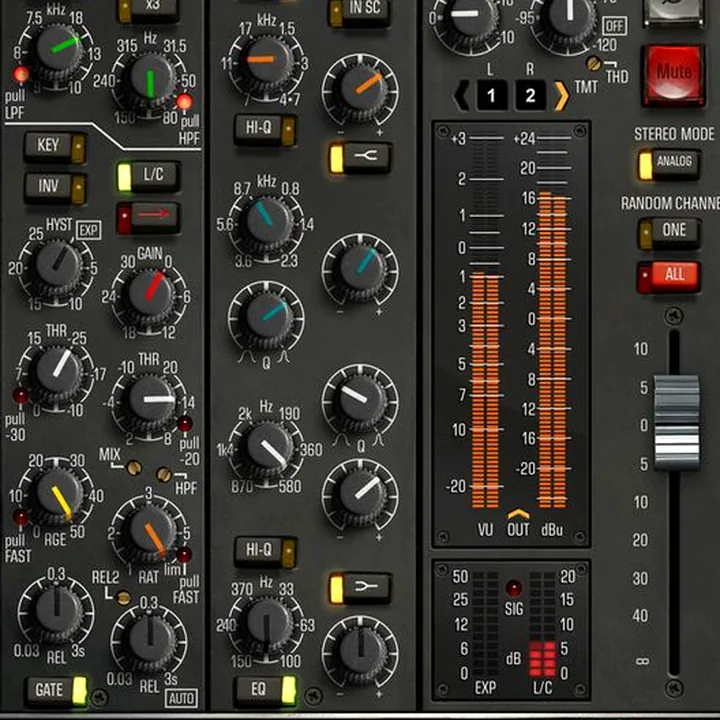Click the LF frequency knob labeled 370 to 33

point(268,624)
